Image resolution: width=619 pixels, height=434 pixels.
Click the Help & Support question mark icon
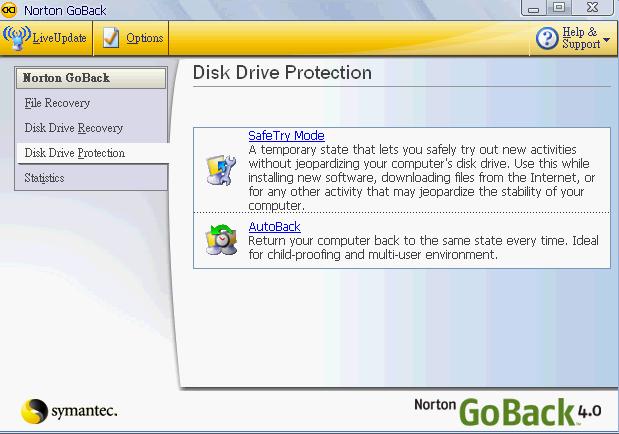(x=547, y=39)
